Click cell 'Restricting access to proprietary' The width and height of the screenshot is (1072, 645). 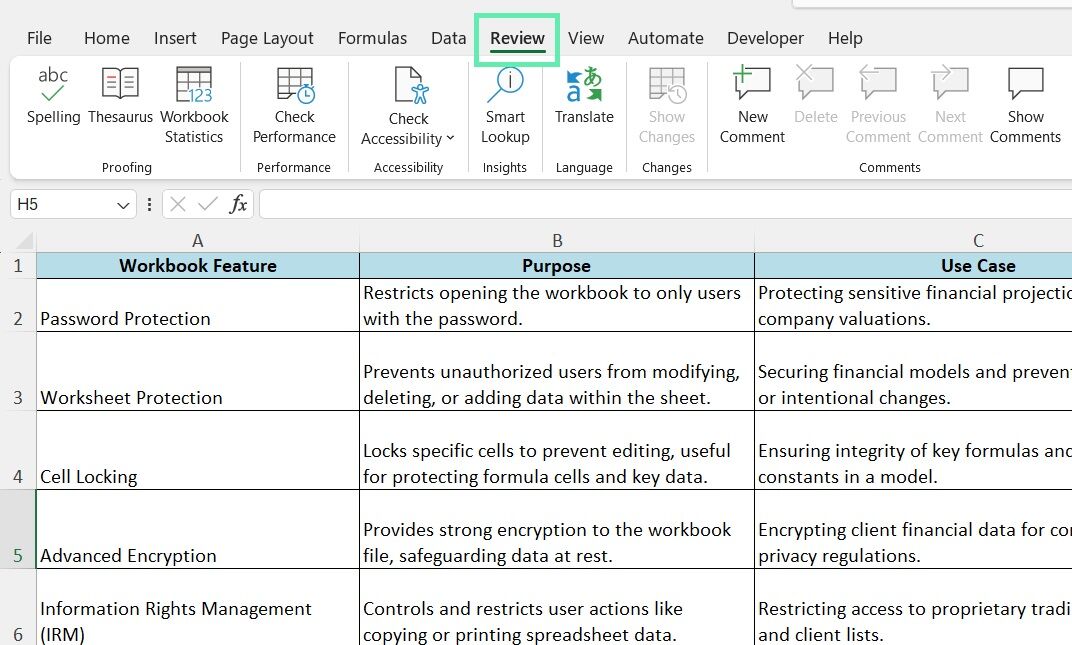[x=913, y=607]
